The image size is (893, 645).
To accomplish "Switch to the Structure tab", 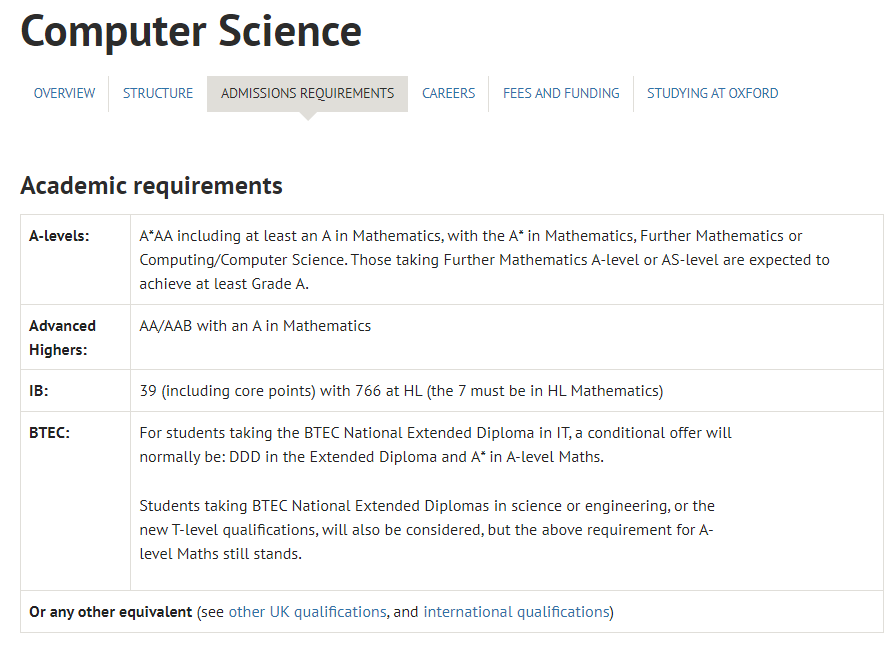I will tap(158, 93).
